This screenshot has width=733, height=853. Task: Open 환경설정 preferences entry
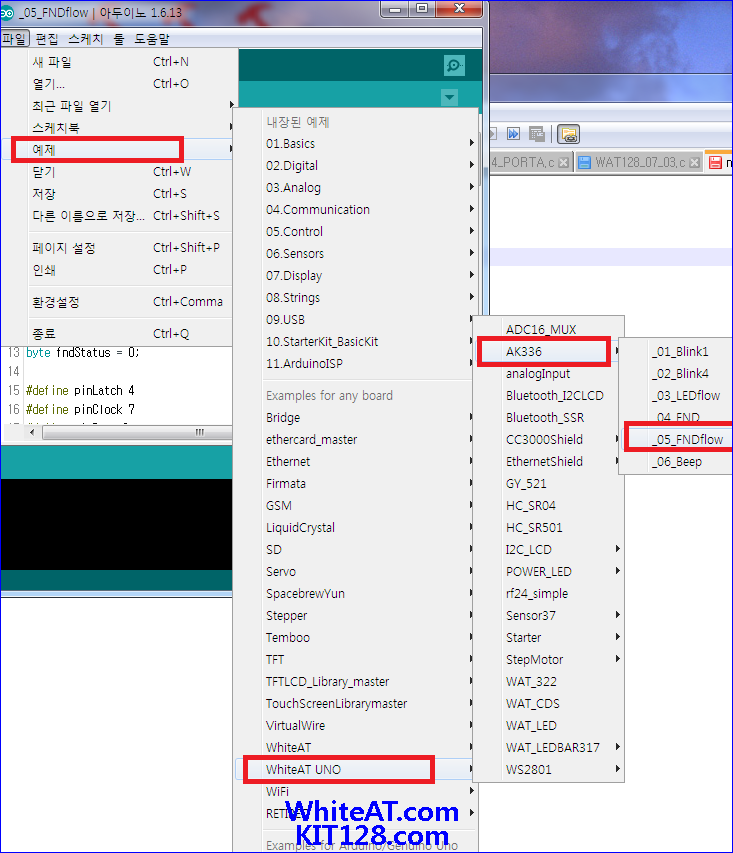pyautogui.click(x=124, y=302)
